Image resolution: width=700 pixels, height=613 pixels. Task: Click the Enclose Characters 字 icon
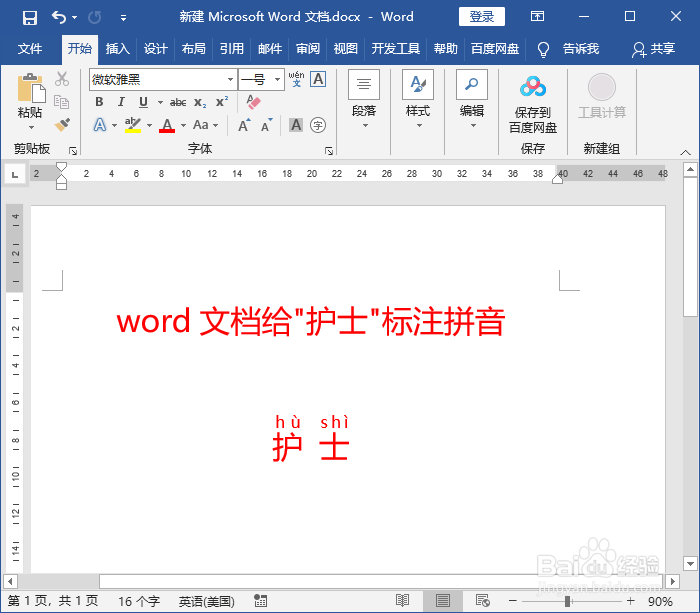click(318, 125)
